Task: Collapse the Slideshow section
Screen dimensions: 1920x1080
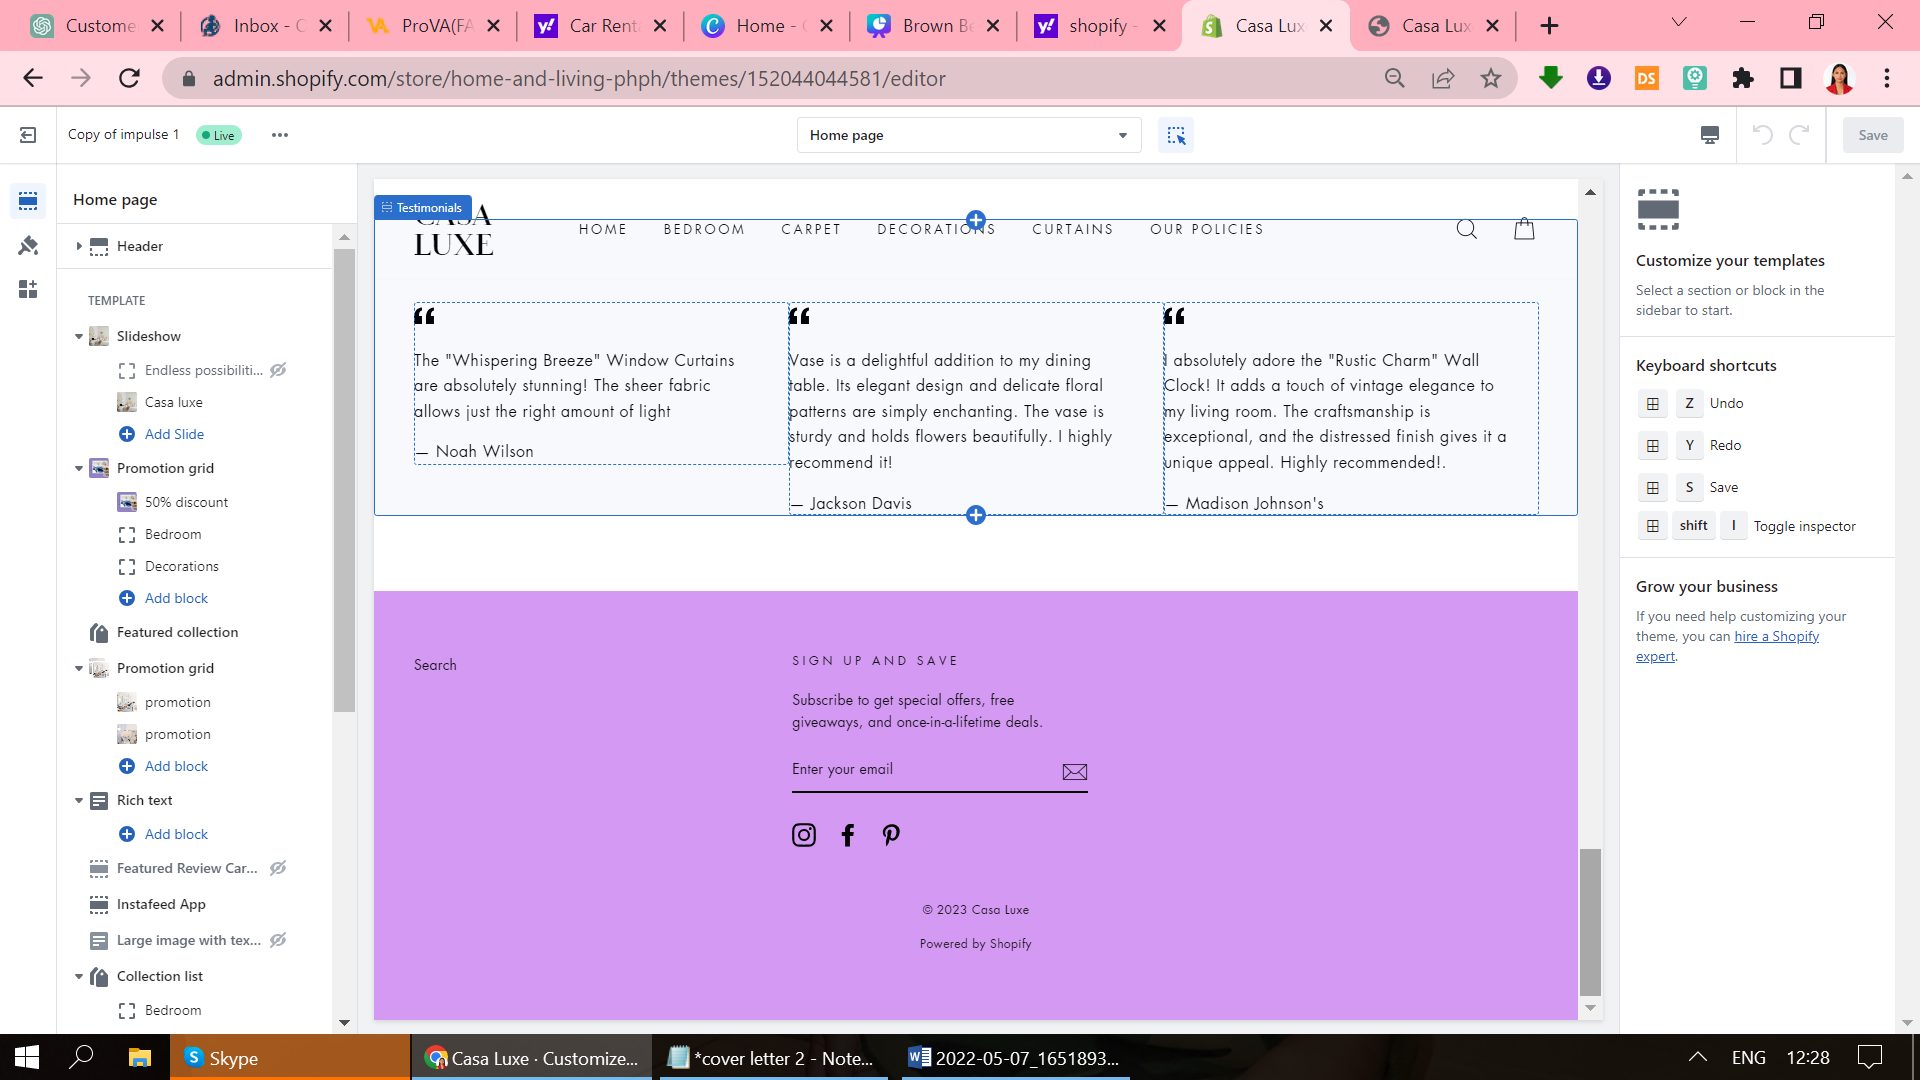Action: click(79, 336)
